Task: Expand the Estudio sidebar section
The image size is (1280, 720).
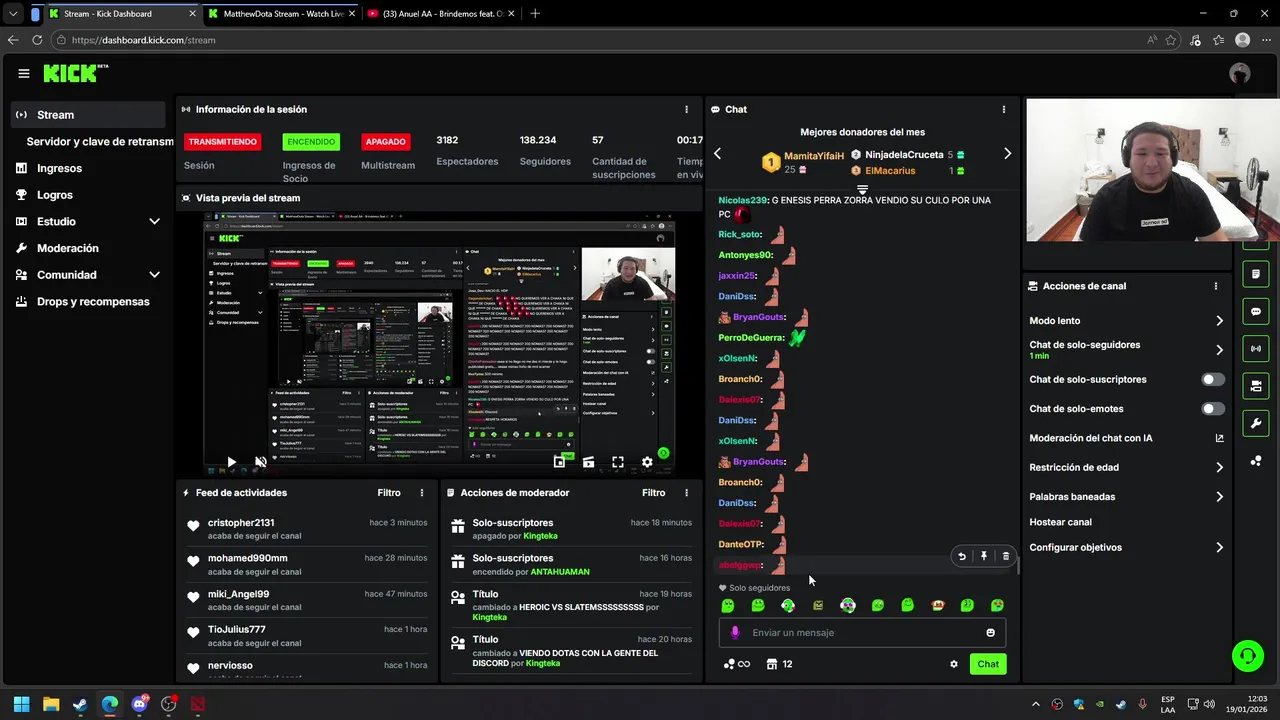Action: pos(154,221)
